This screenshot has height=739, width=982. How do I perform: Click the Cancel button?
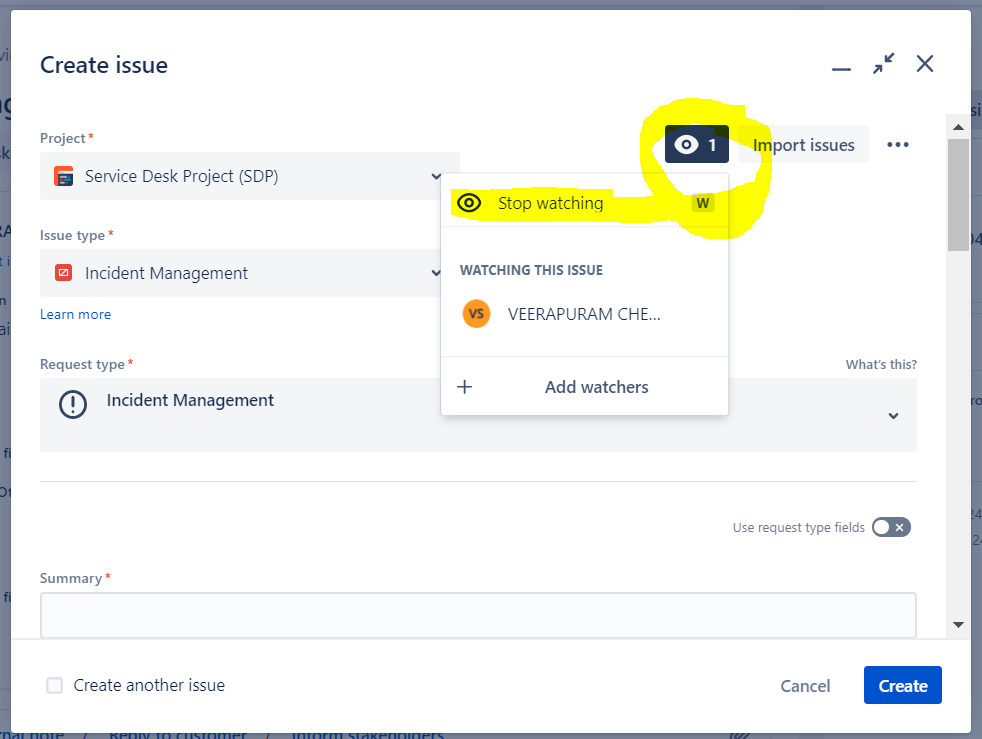click(x=805, y=686)
